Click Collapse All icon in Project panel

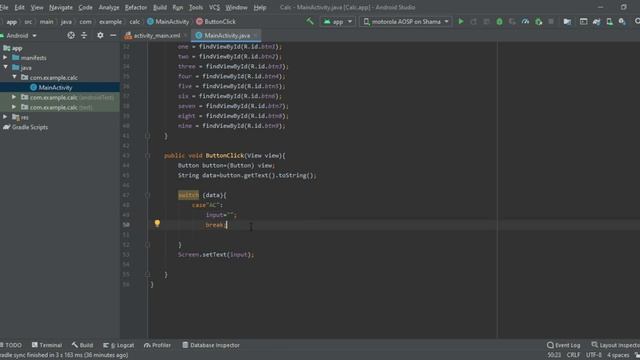pyautogui.click(x=84, y=36)
